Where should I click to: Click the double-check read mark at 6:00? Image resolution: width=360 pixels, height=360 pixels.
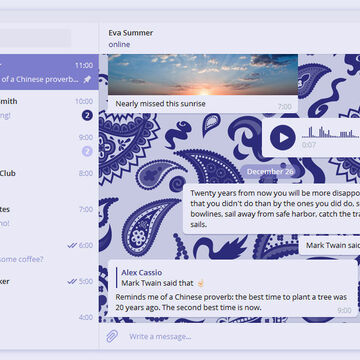pos(72,245)
